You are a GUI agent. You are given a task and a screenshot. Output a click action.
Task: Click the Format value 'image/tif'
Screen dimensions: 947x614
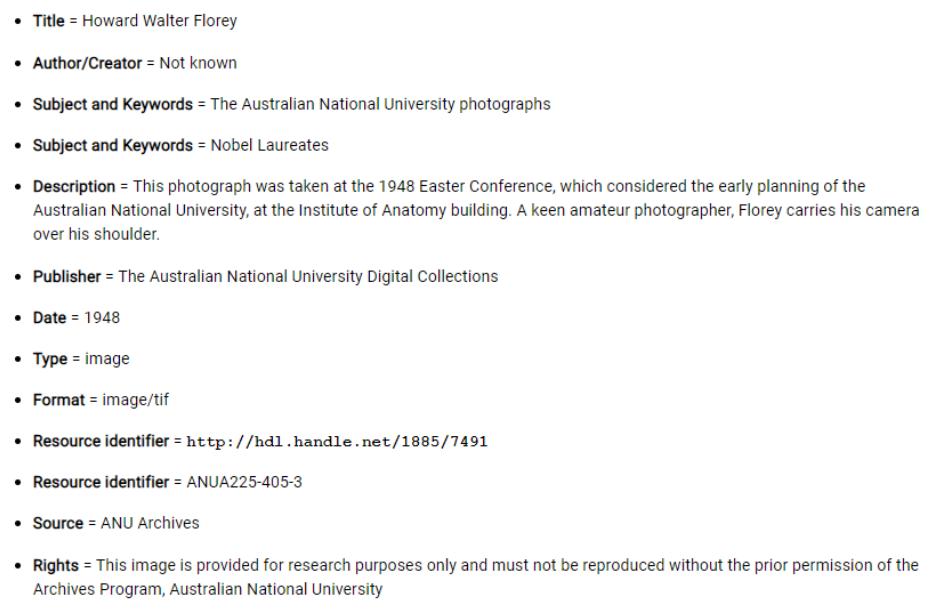coord(135,400)
